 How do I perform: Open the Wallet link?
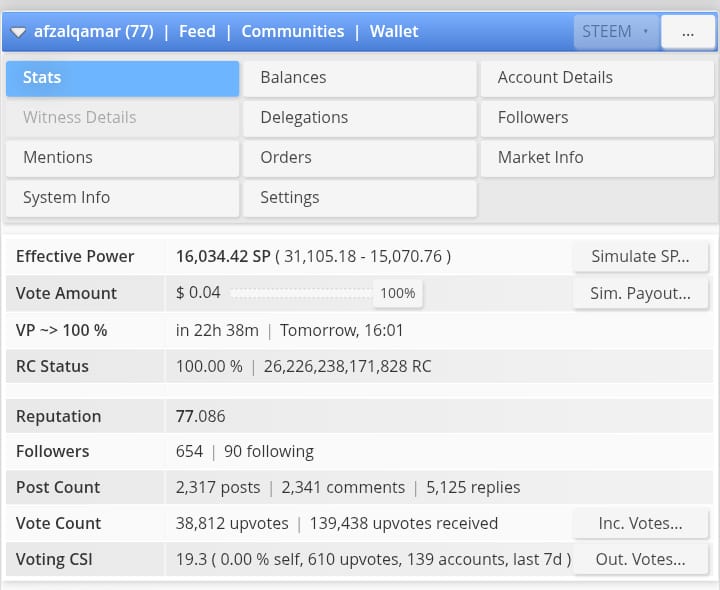click(x=394, y=32)
